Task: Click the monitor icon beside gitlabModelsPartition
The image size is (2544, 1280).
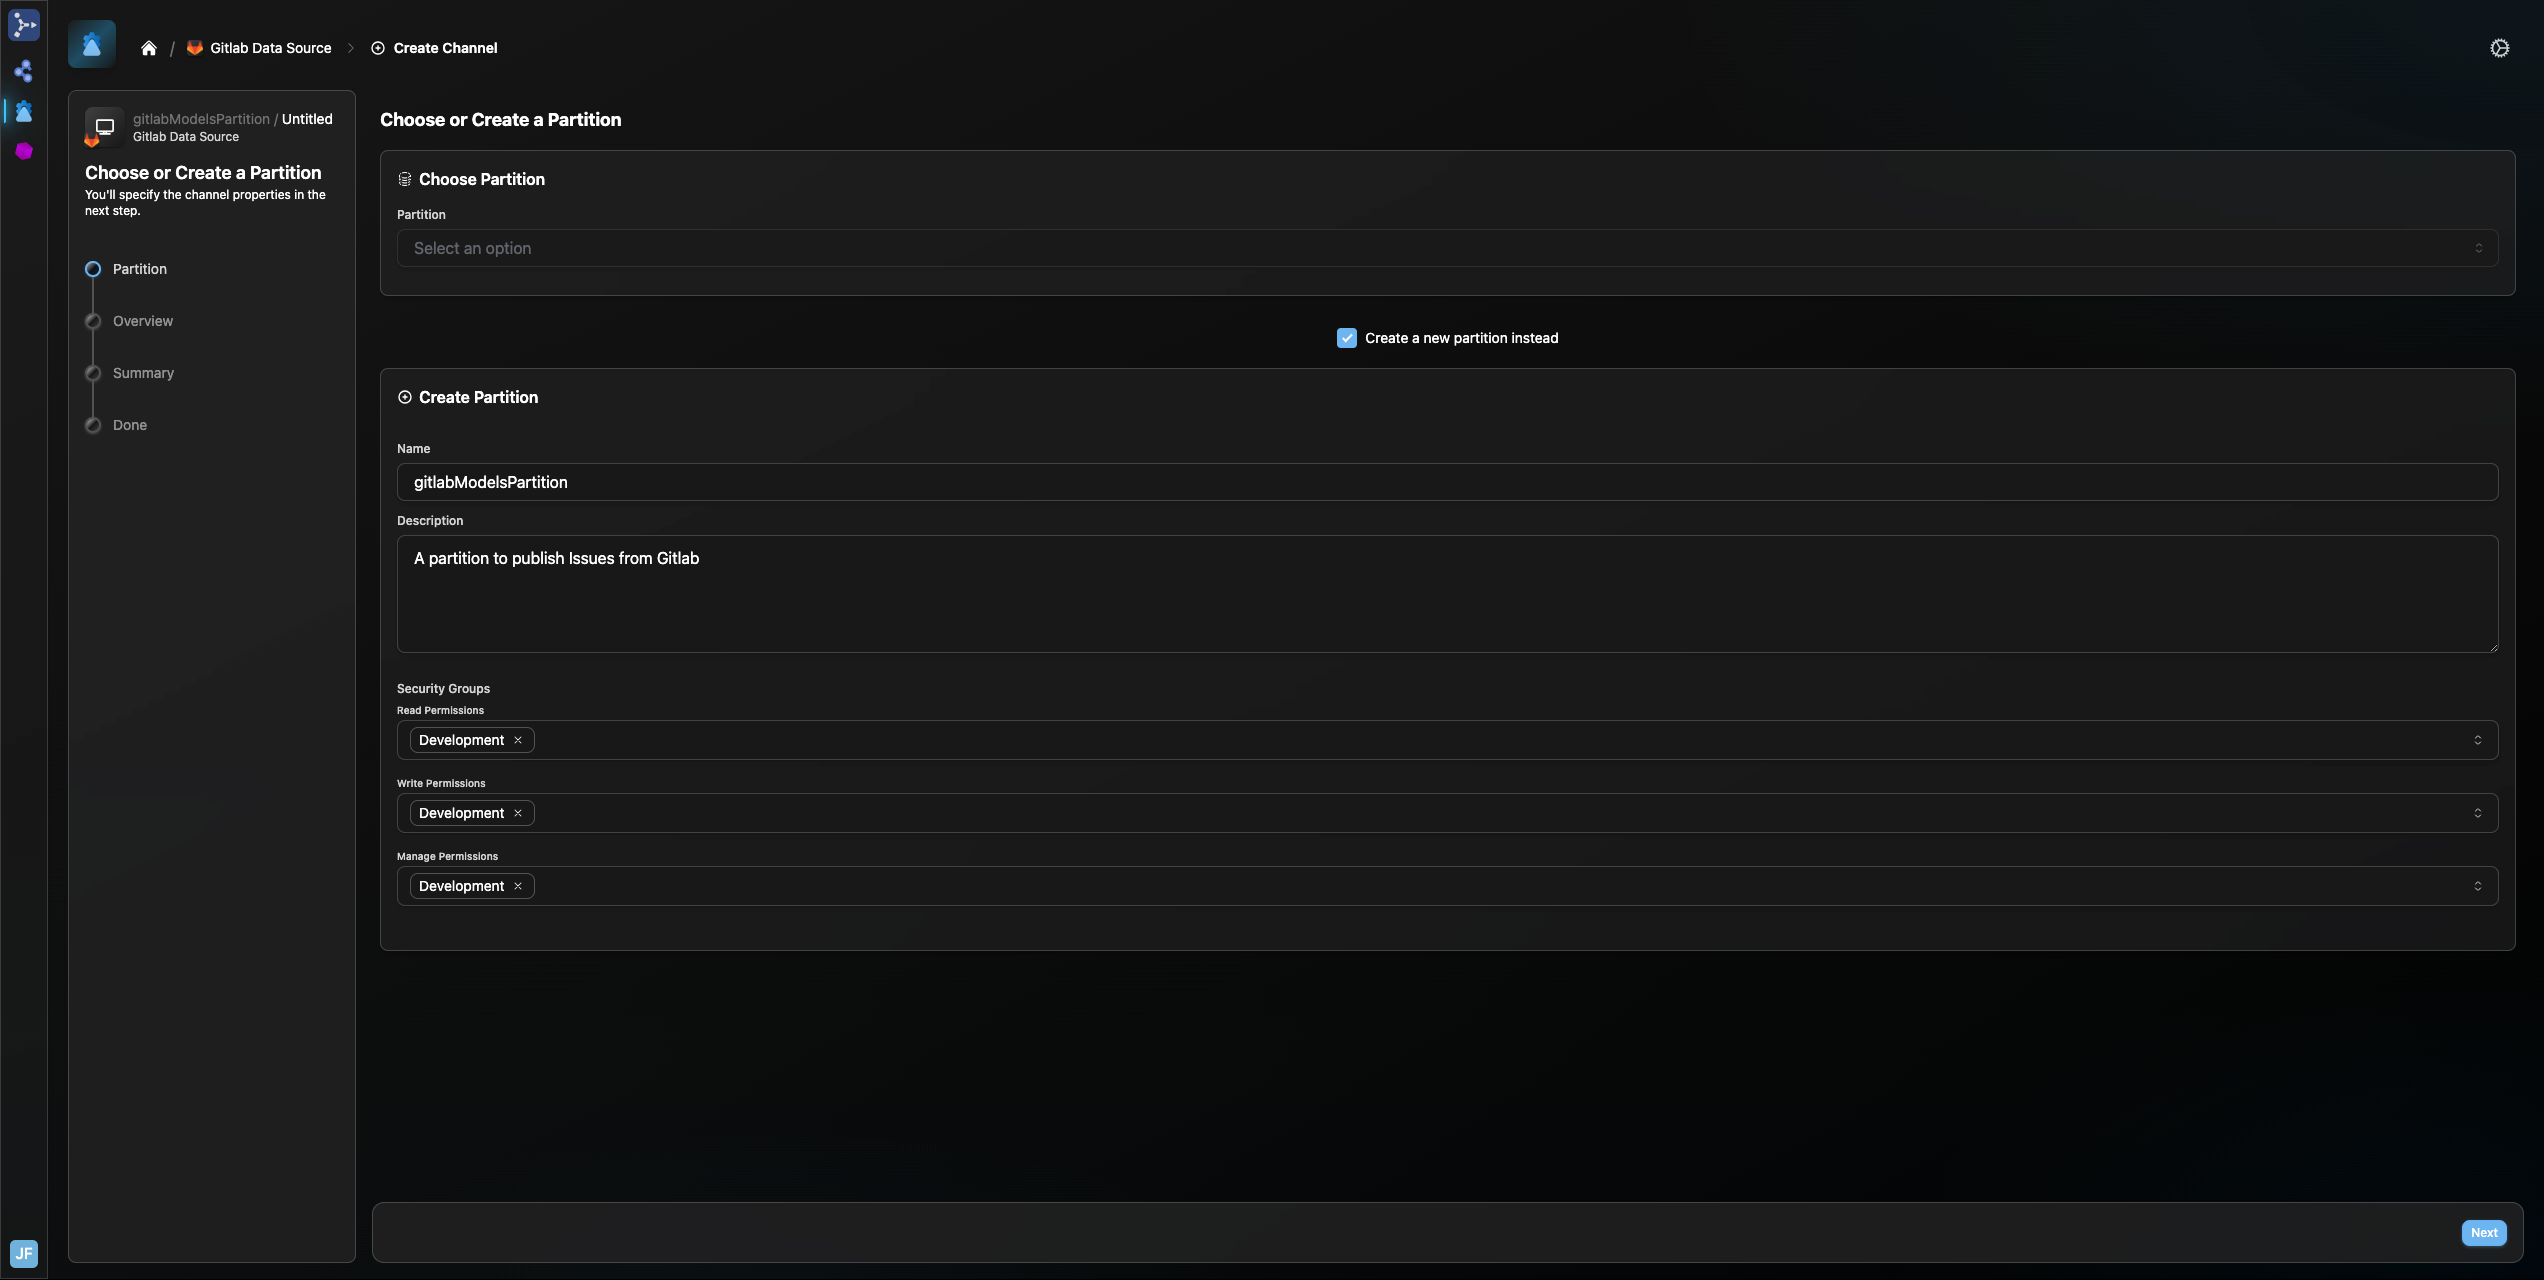Action: pos(104,127)
